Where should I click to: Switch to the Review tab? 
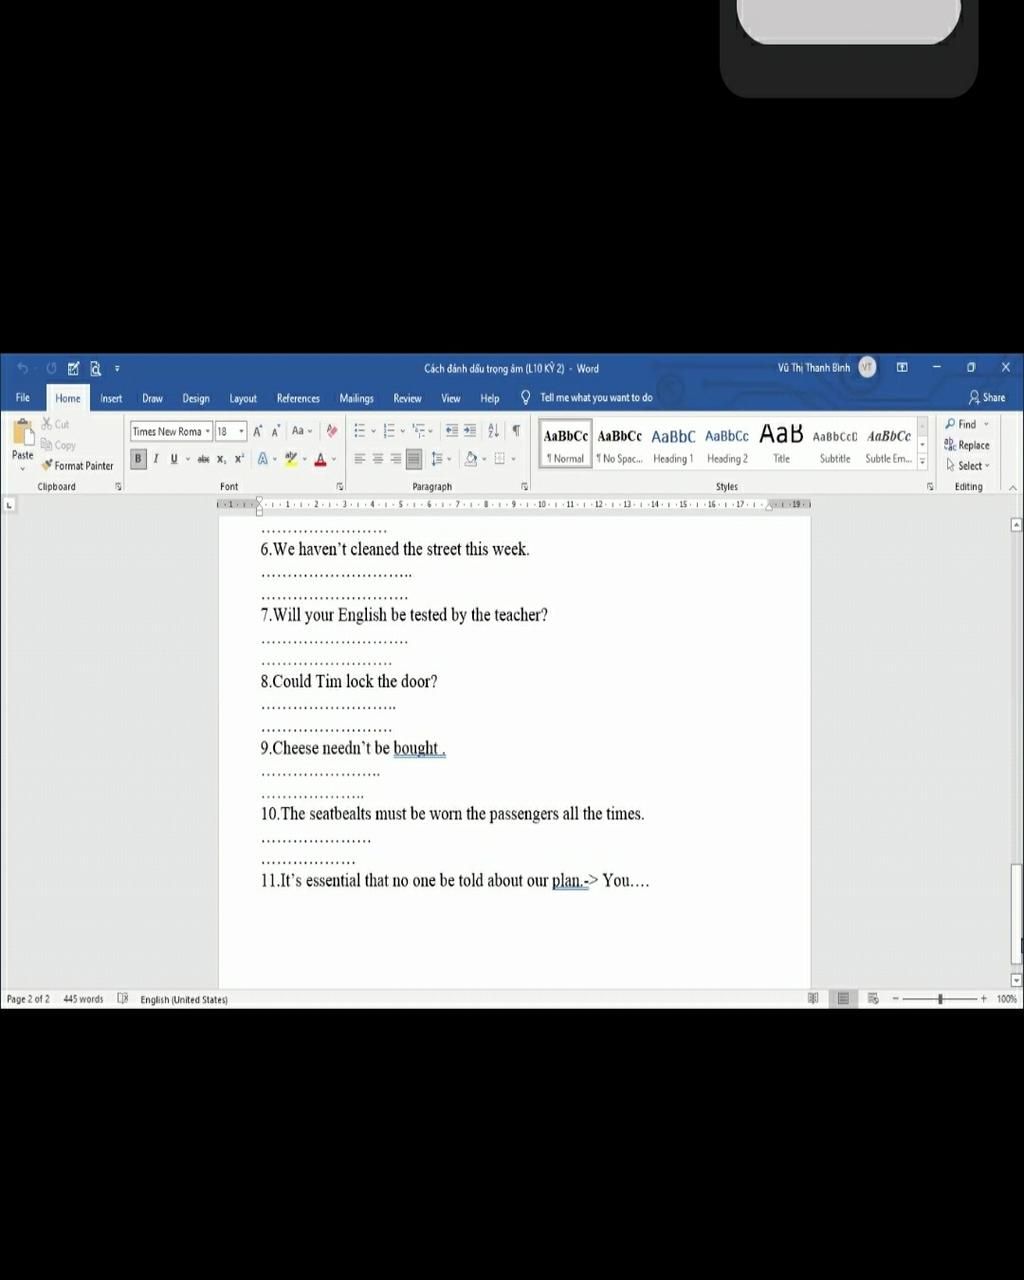(407, 398)
